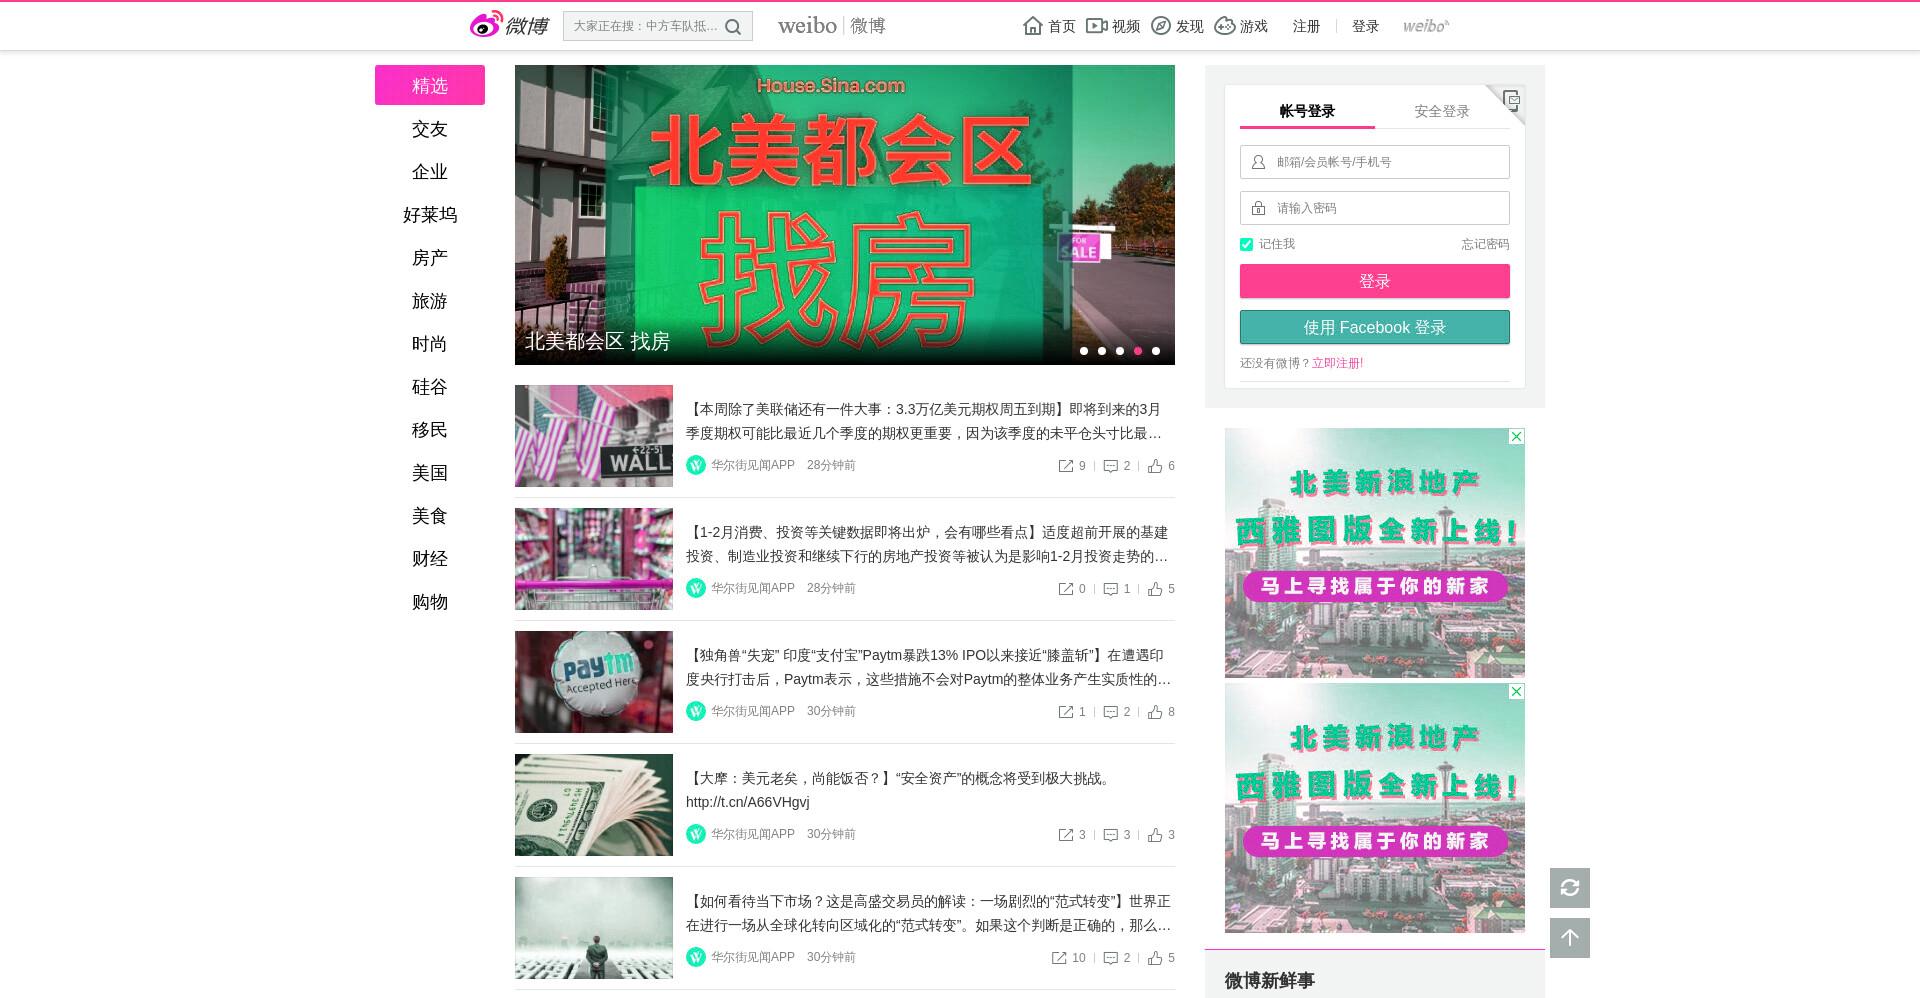Open the Paytm balloon thumbnail

point(594,682)
